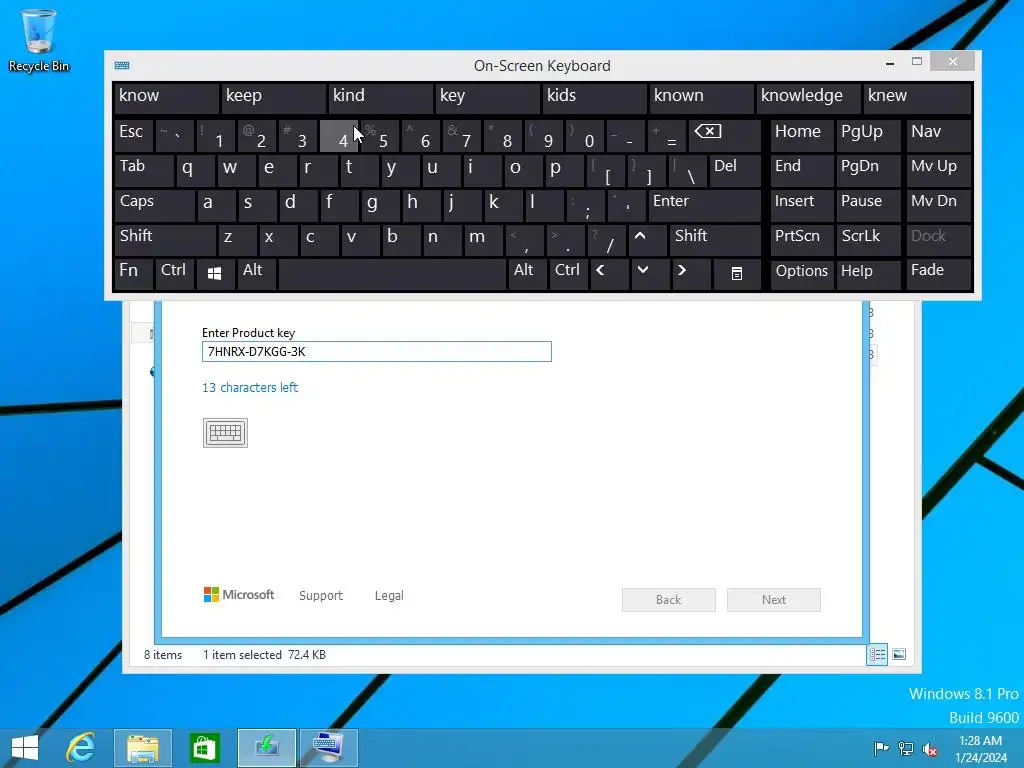
Task: Choose the 'kids' text suggestion
Action: 595,98
